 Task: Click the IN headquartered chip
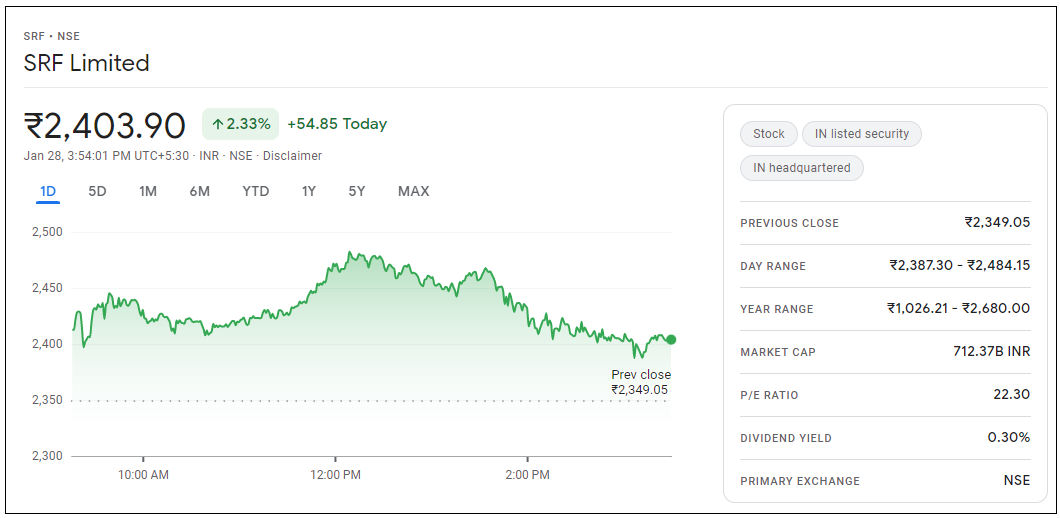[x=802, y=168]
